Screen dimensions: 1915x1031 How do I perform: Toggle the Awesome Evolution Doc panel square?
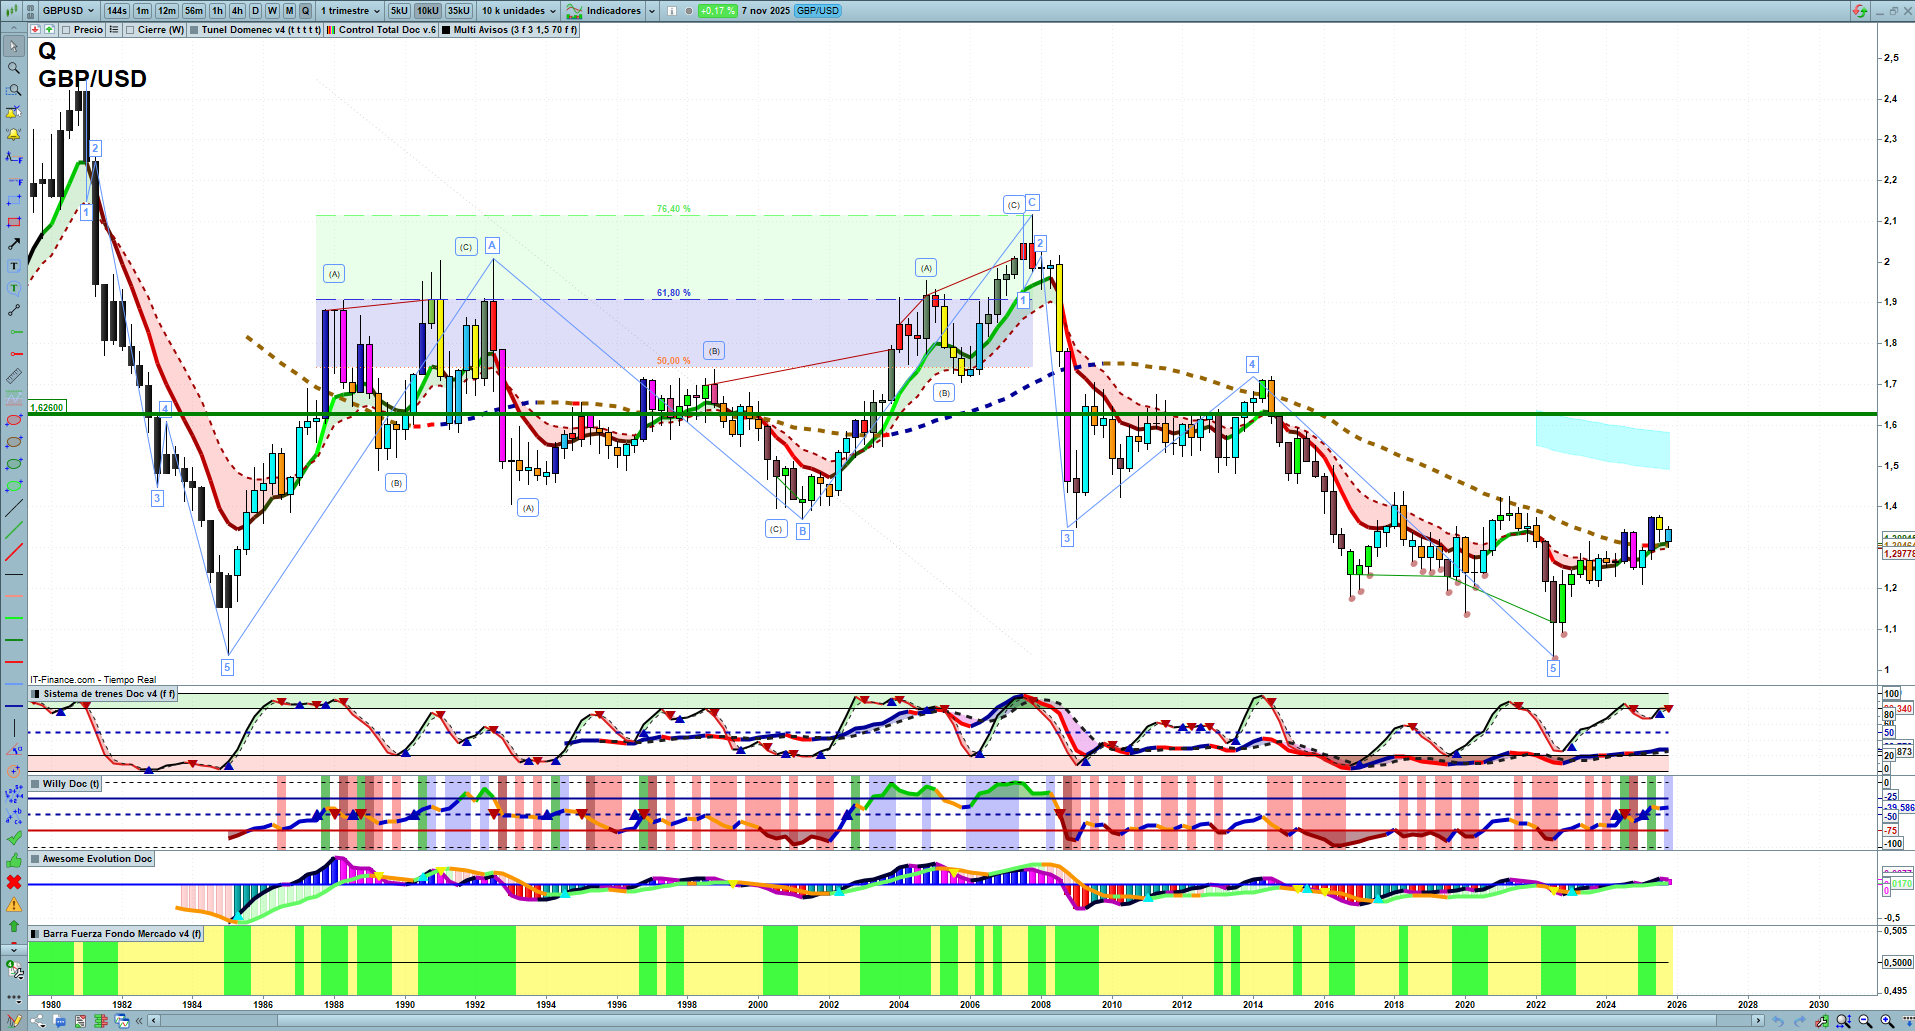[36, 859]
